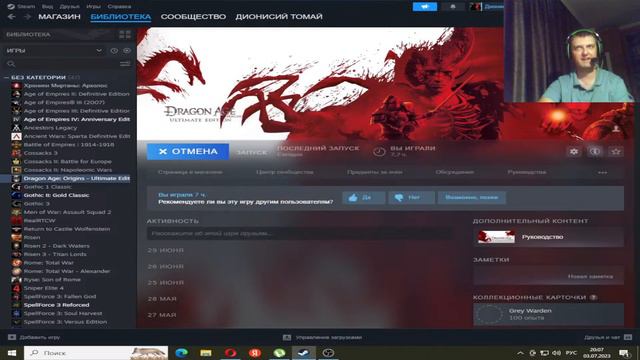Image resolution: width=640 pixels, height=360 pixels.
Task: Switch library to grid collections view
Action: coord(125,35)
